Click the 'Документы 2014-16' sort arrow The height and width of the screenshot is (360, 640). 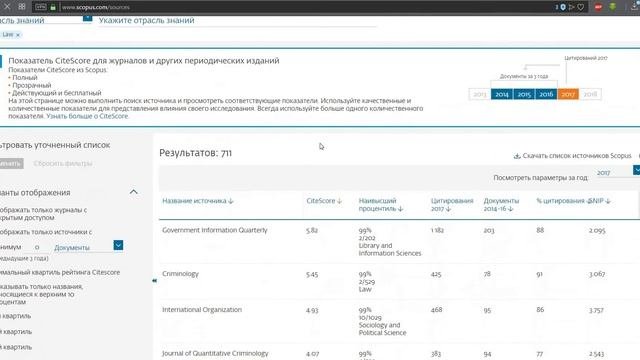(511, 209)
